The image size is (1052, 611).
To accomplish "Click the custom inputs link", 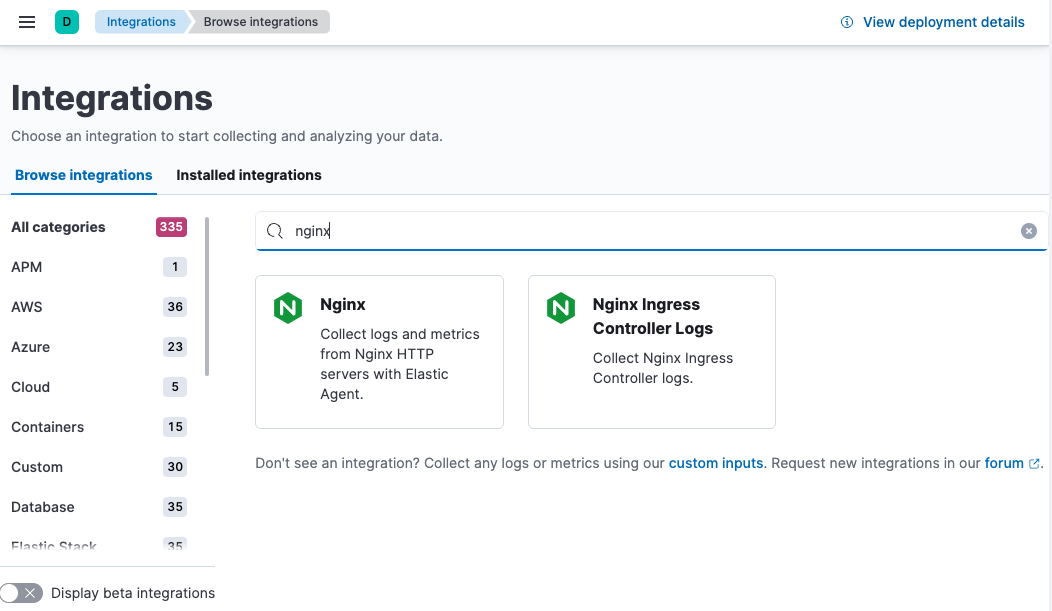I will tap(716, 462).
